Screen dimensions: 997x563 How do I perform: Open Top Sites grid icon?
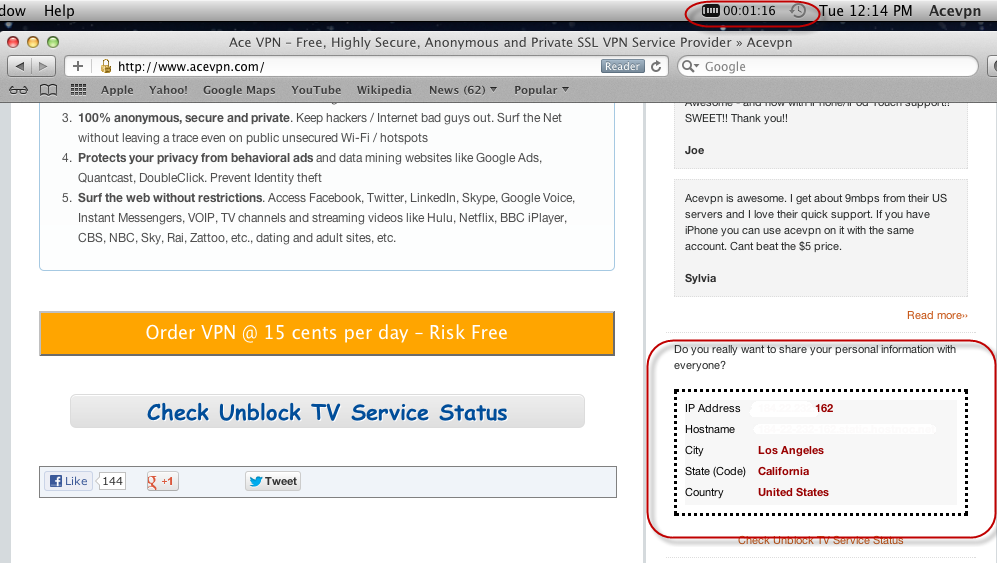pos(78,90)
